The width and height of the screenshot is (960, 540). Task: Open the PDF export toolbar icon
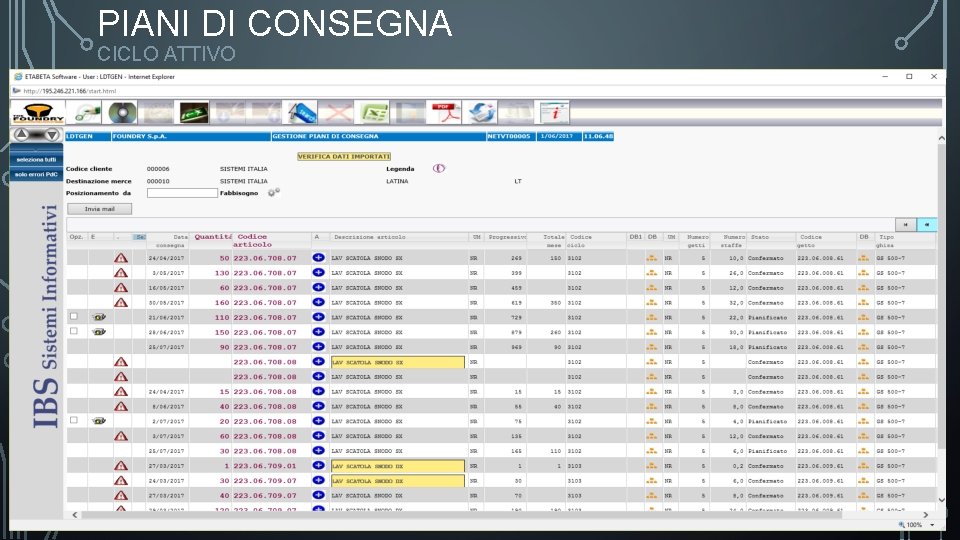444,113
